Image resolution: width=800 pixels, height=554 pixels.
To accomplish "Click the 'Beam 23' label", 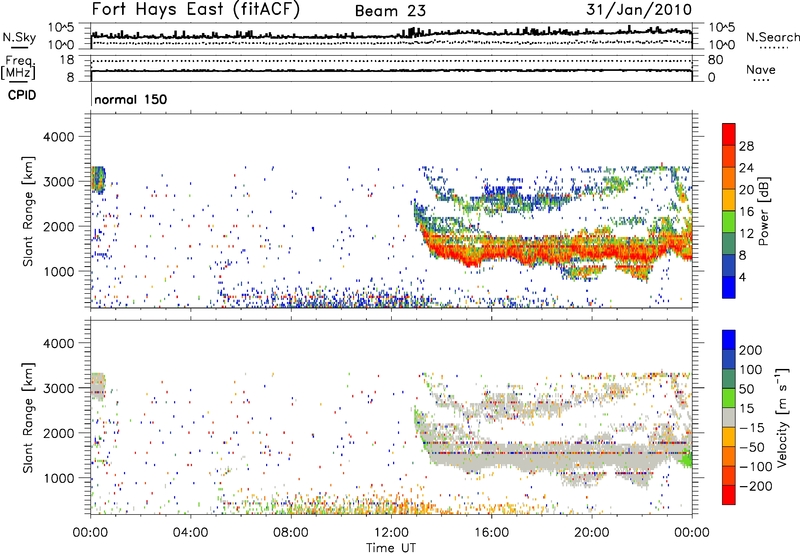I will pyautogui.click(x=390, y=11).
